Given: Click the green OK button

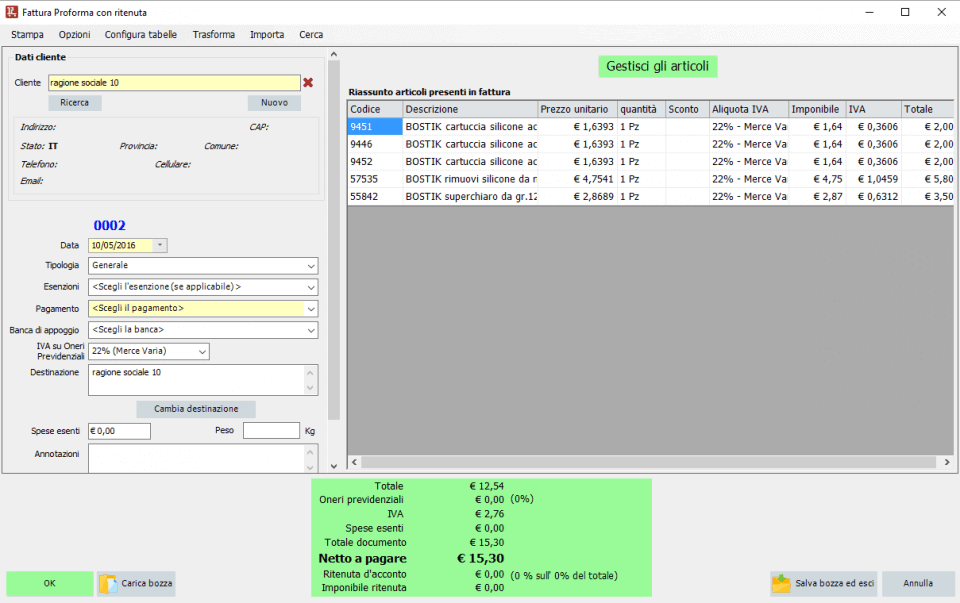Looking at the screenshot, I should tap(49, 583).
